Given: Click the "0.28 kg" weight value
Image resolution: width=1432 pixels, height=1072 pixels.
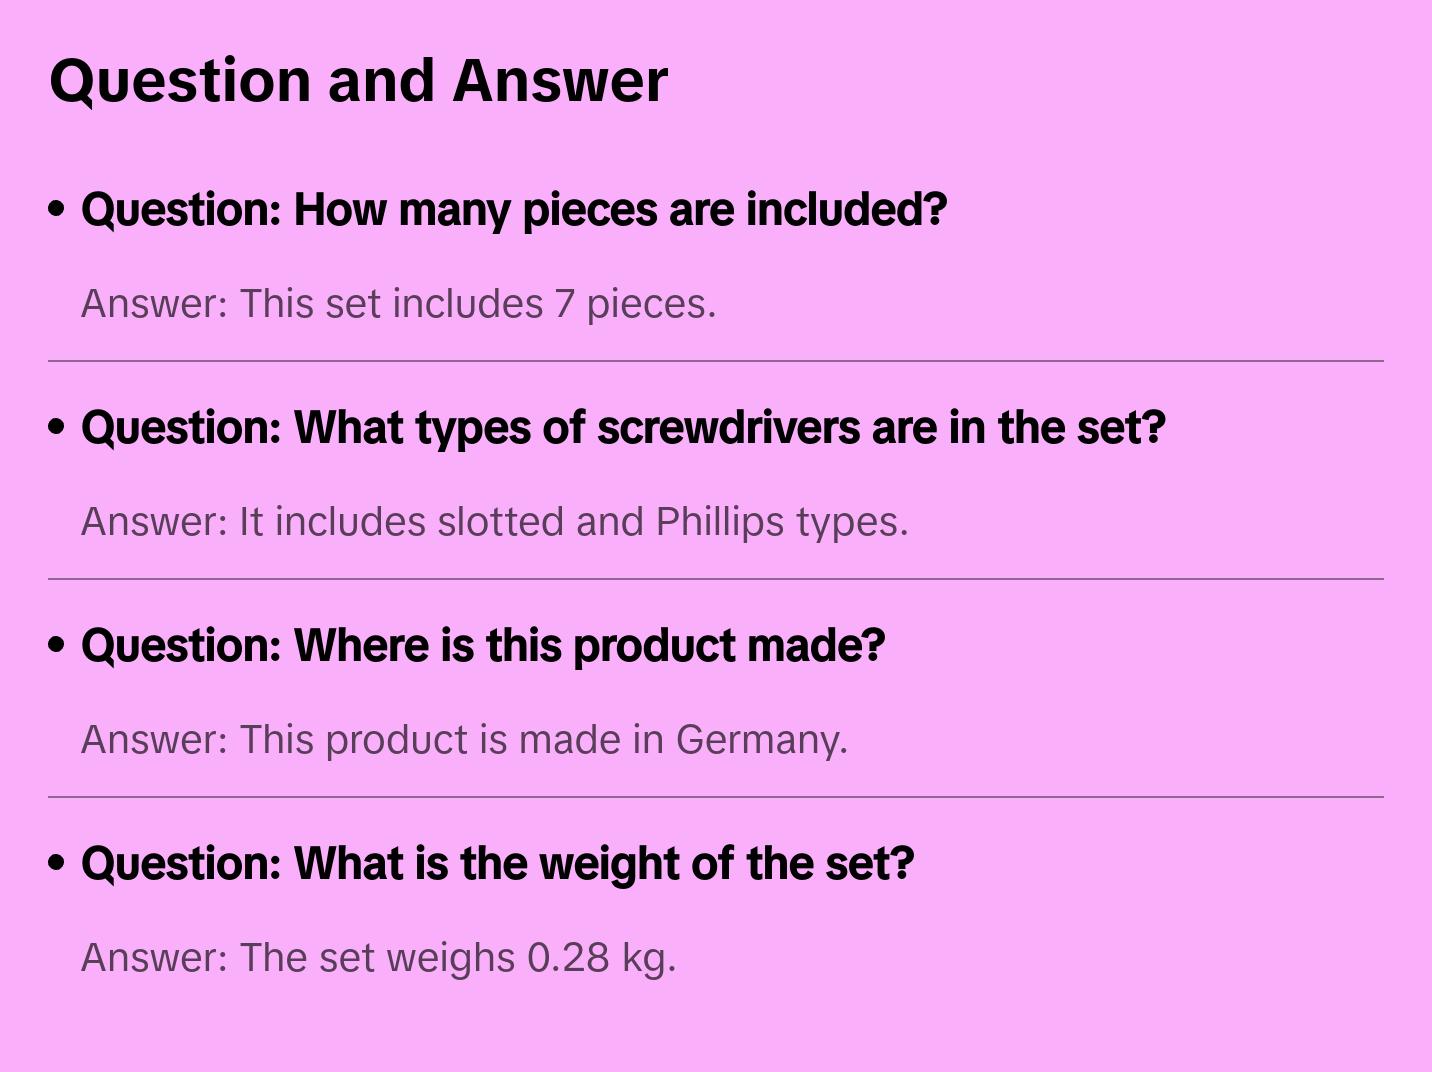Looking at the screenshot, I should [x=600, y=958].
